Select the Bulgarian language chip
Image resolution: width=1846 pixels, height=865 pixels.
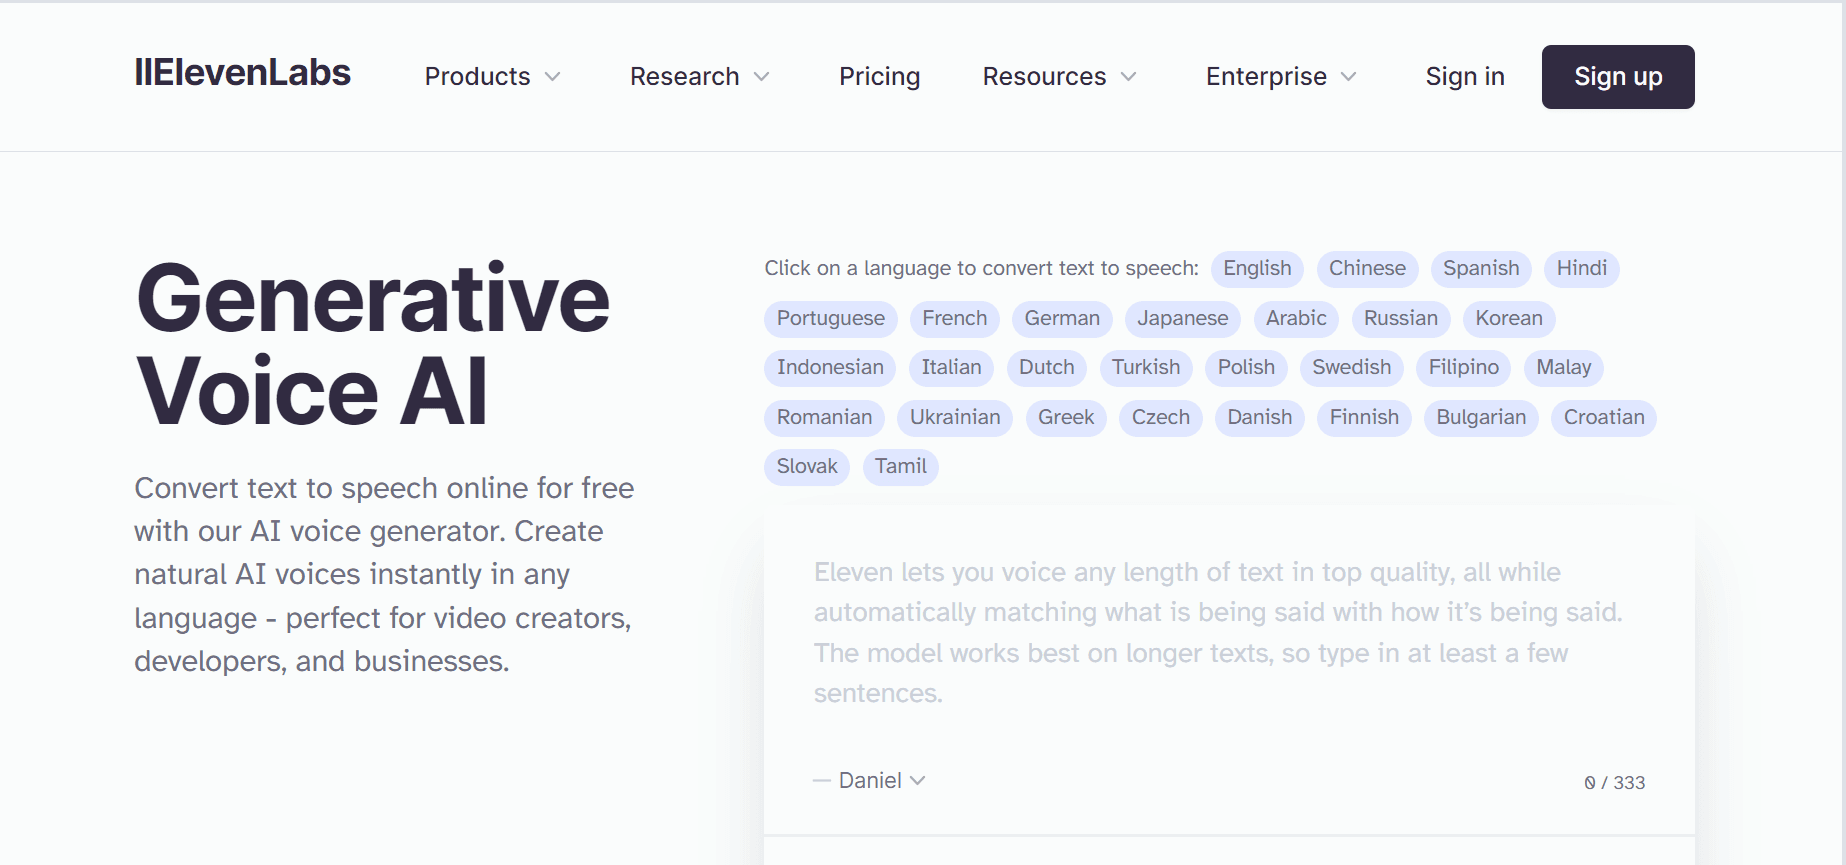coord(1481,418)
